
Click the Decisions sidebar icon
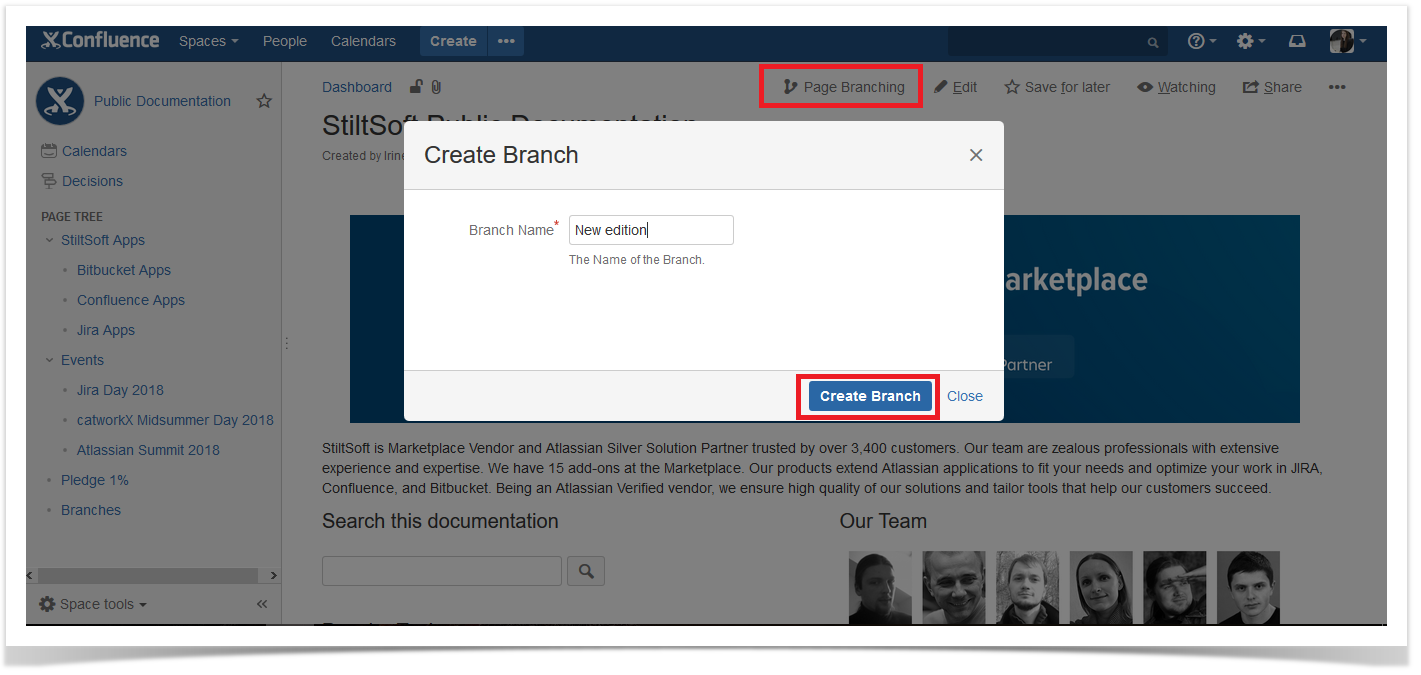49,181
